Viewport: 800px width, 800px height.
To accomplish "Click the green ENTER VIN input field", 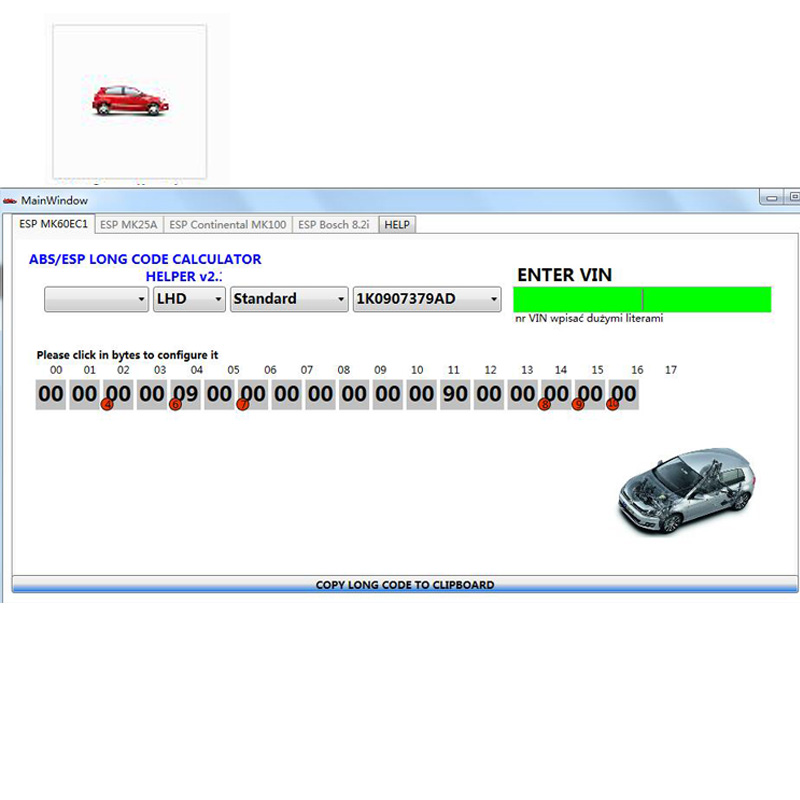I will click(x=641, y=299).
